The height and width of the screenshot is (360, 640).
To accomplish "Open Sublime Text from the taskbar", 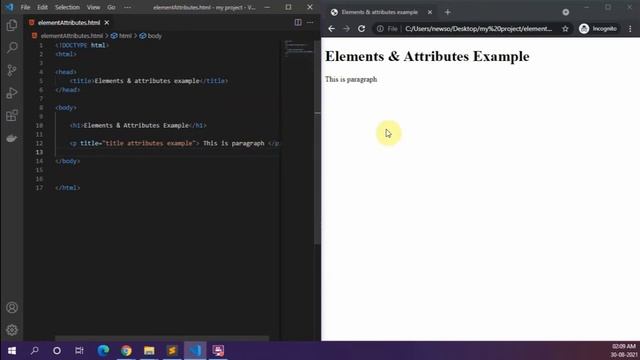I will pos(172,351).
